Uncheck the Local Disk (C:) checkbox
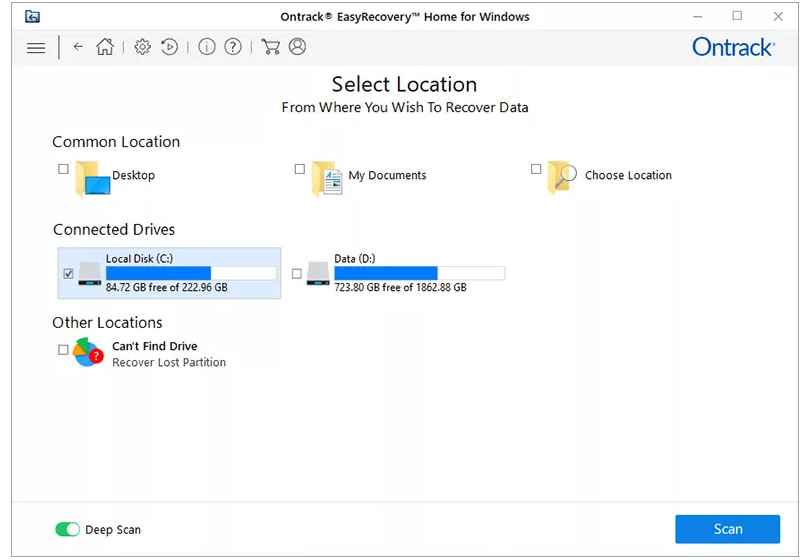This screenshot has width=804, height=560. (x=68, y=274)
